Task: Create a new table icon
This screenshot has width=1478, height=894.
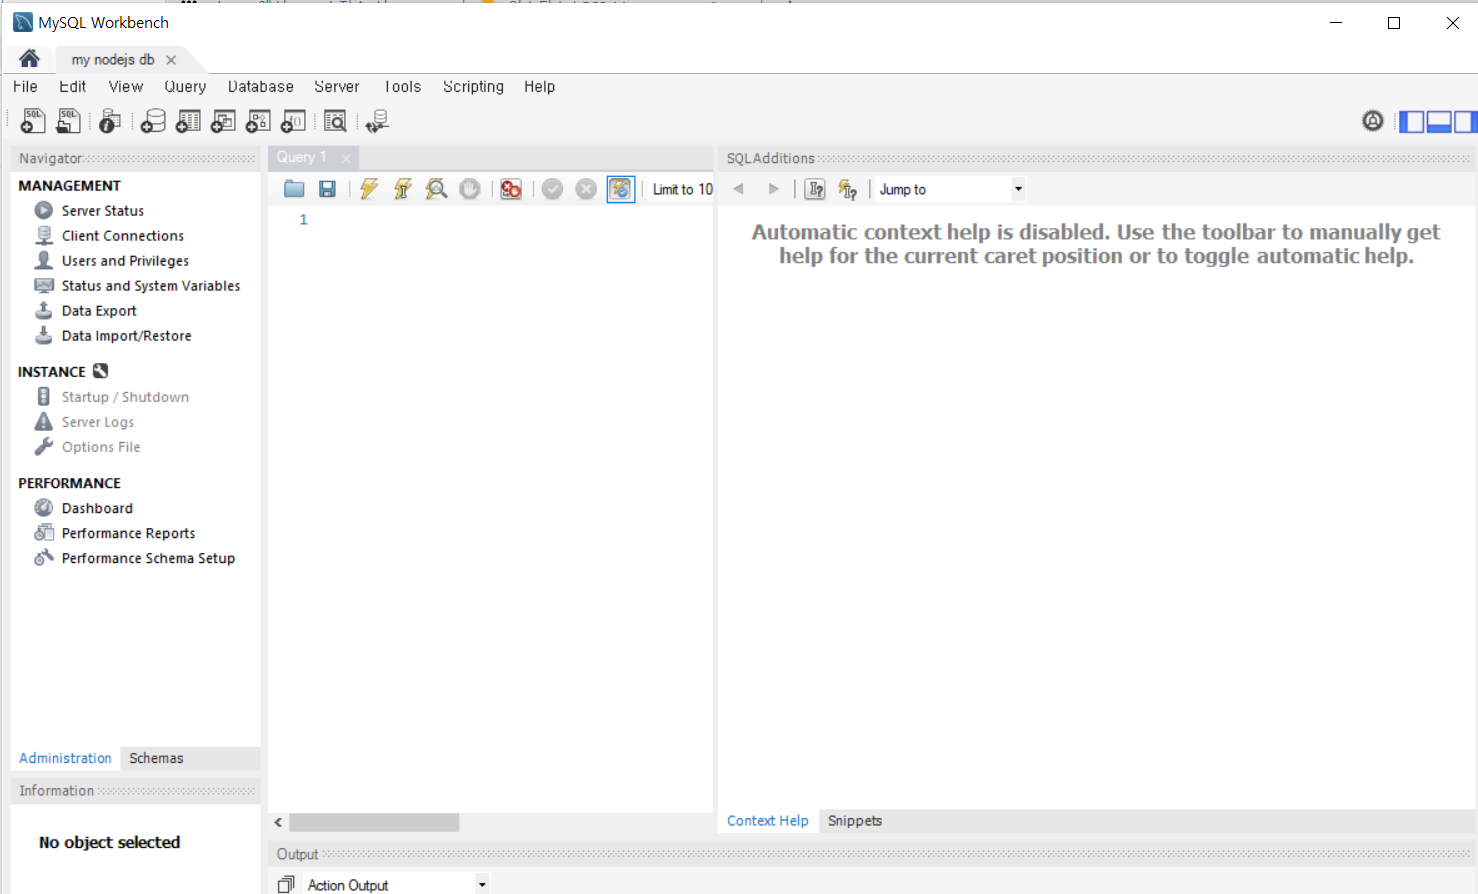Action: (x=188, y=121)
